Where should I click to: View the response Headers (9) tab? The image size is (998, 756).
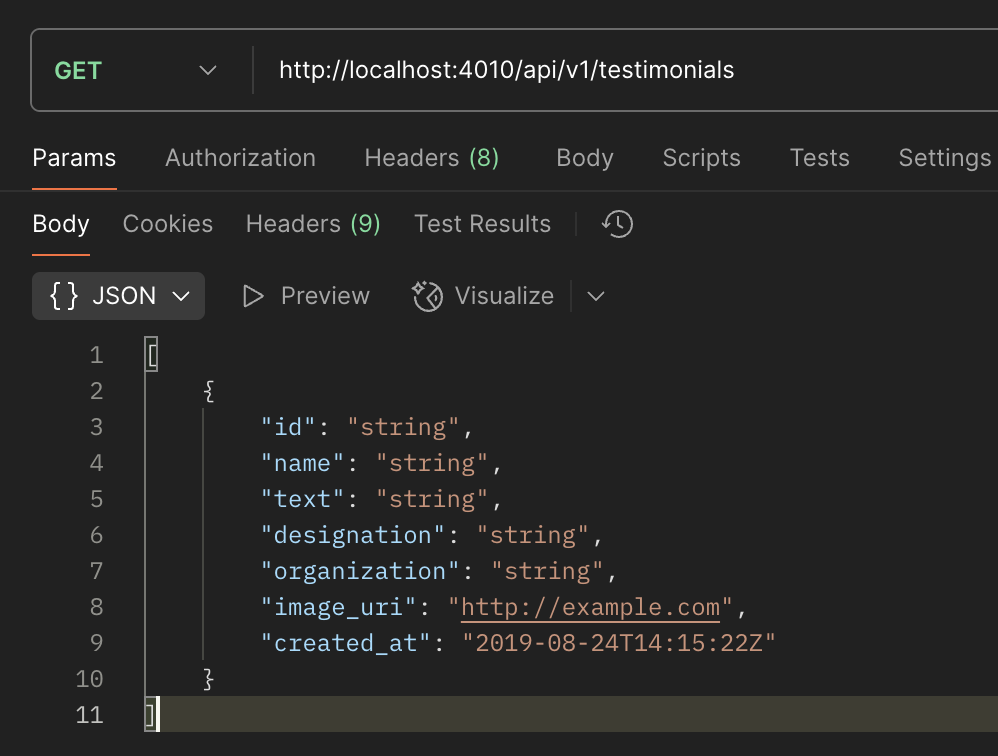[313, 224]
